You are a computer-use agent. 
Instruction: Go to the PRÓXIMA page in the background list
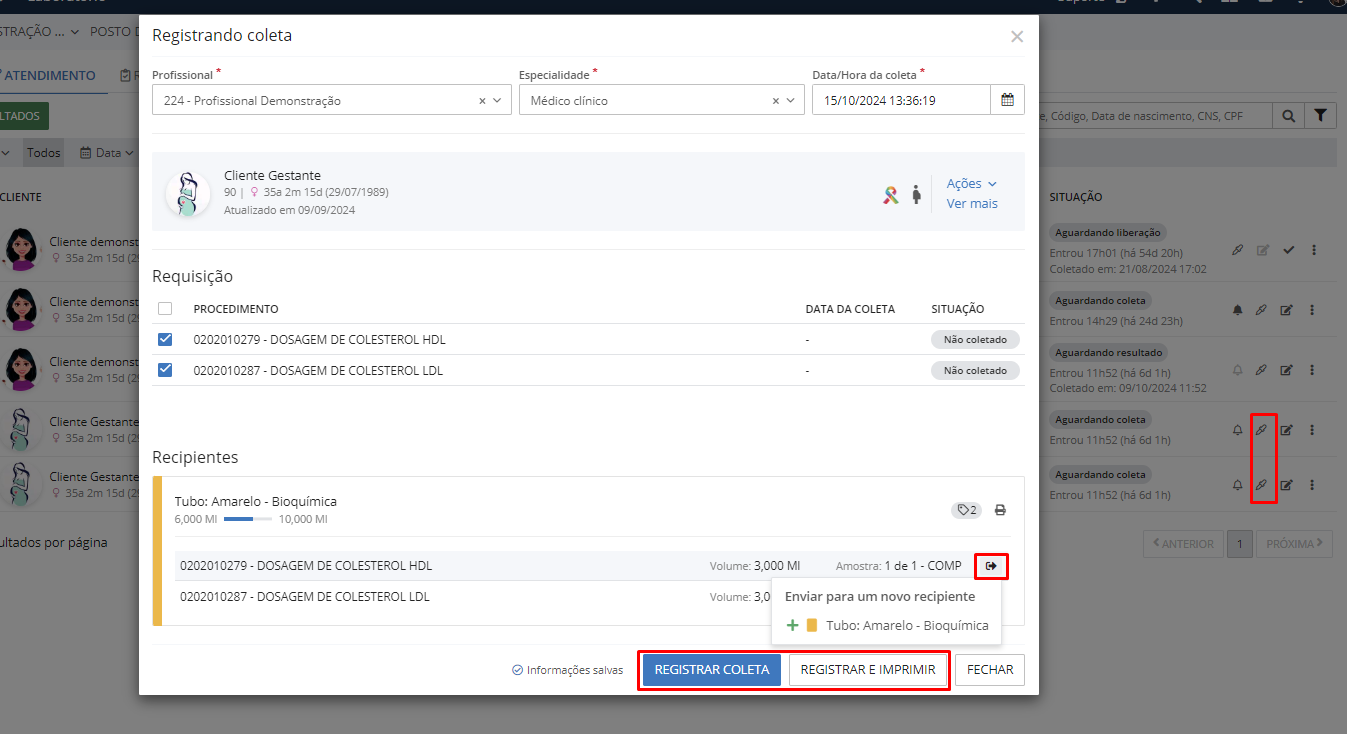click(1294, 544)
